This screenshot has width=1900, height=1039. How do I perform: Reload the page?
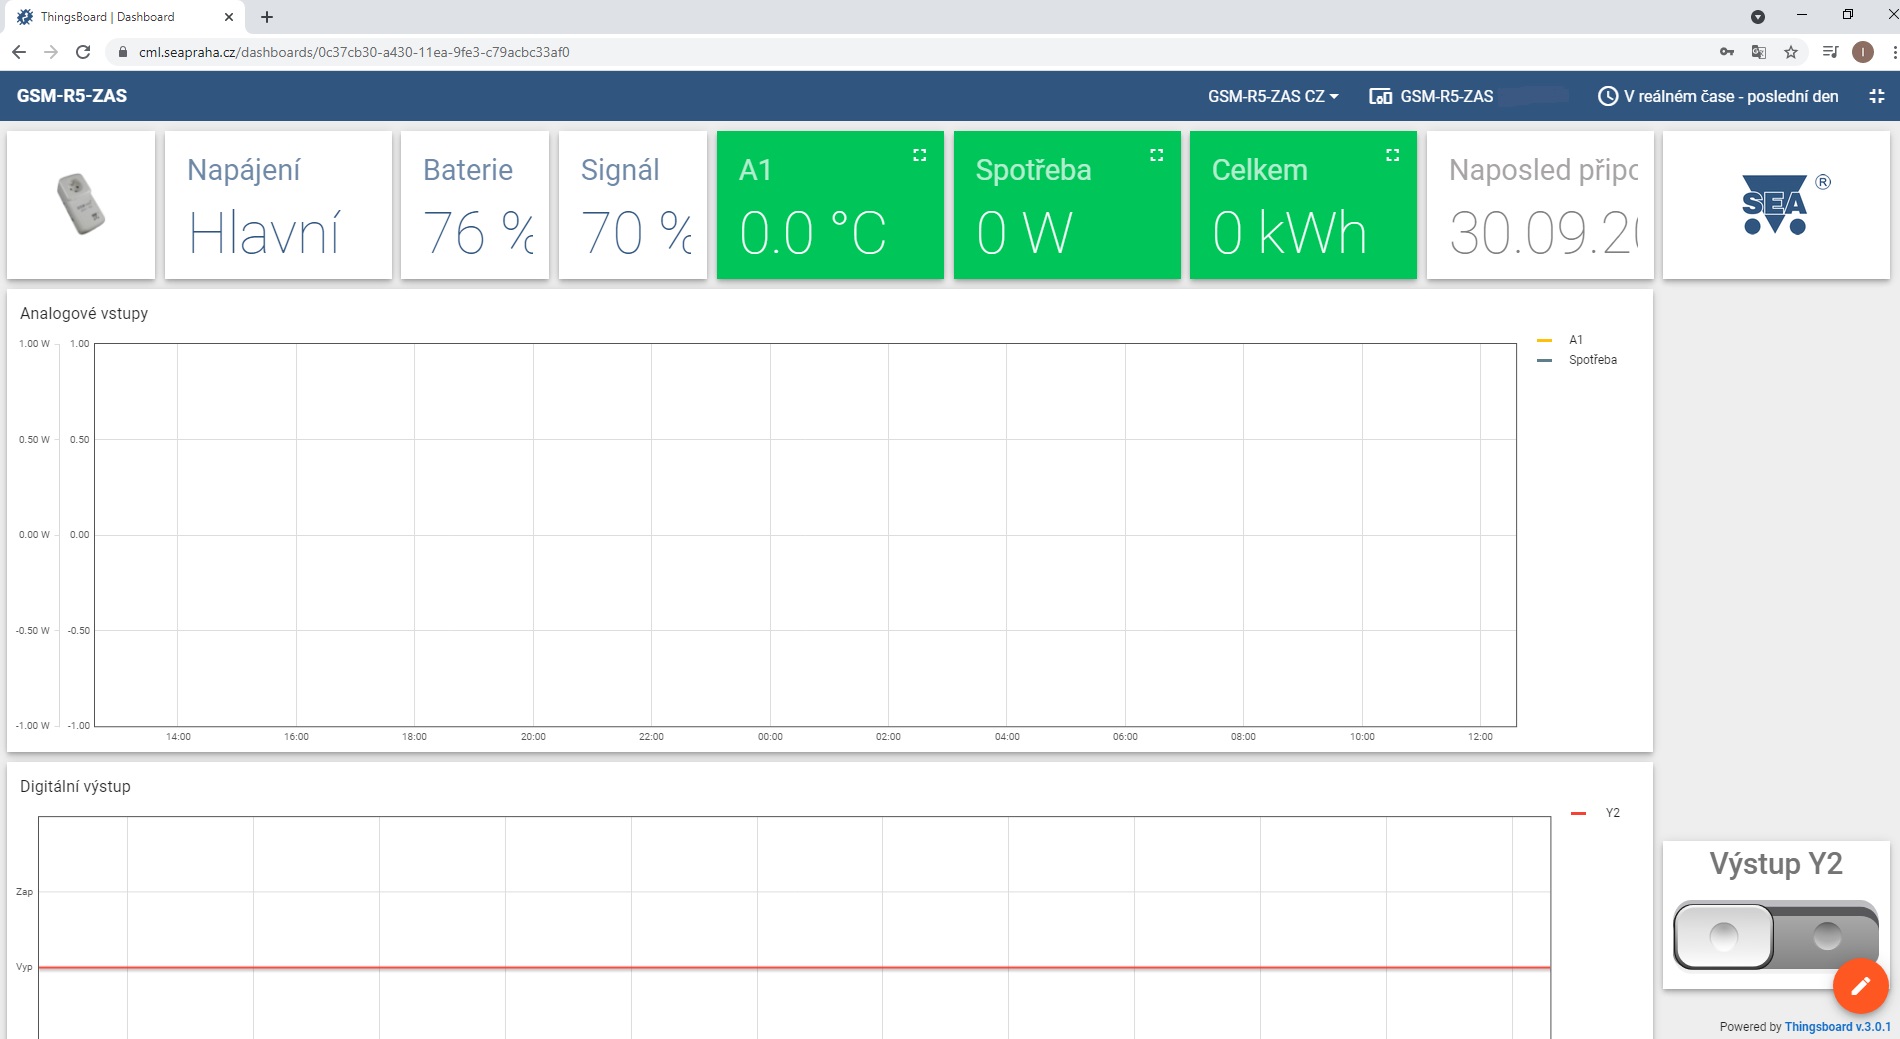pyautogui.click(x=83, y=52)
